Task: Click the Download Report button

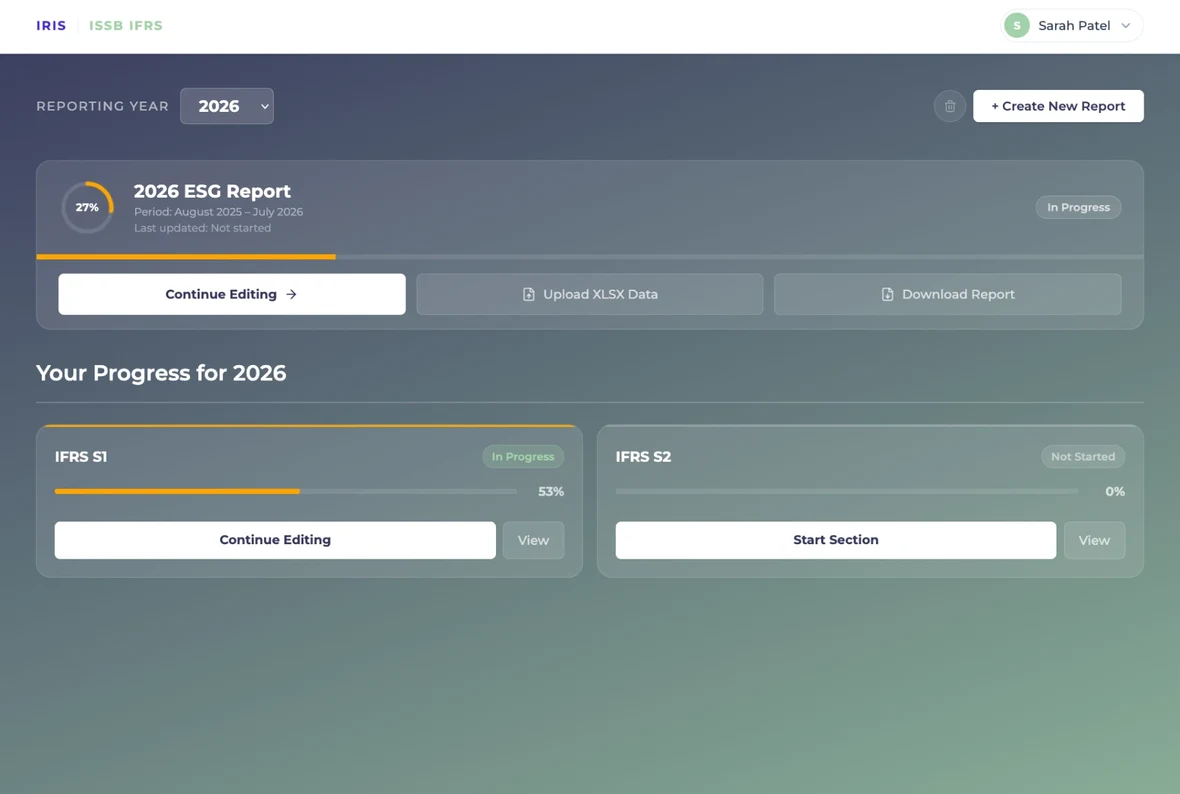Action: click(947, 294)
